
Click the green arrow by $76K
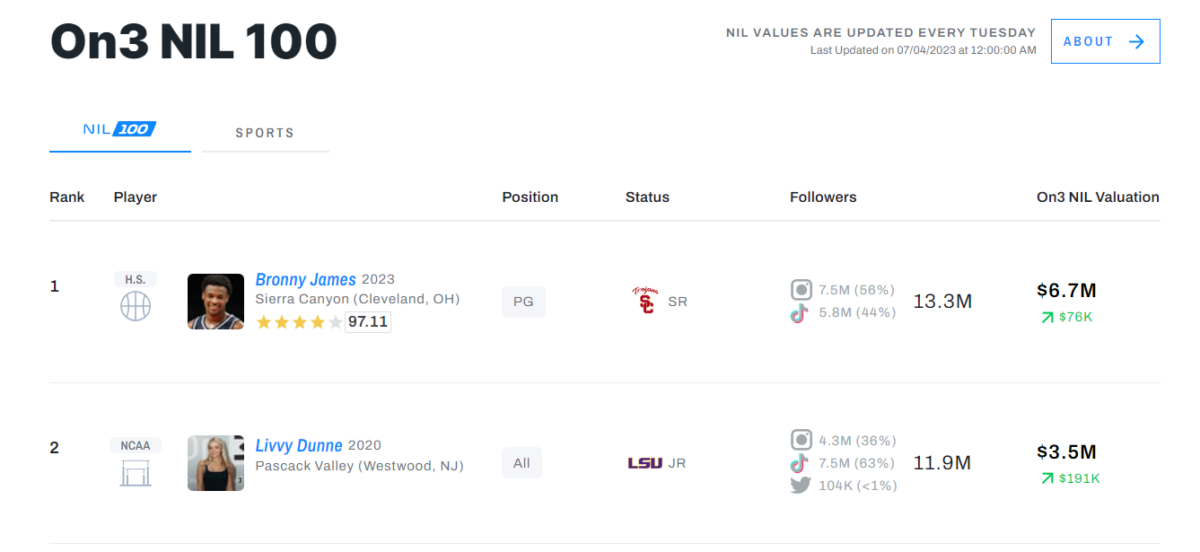pos(1047,317)
